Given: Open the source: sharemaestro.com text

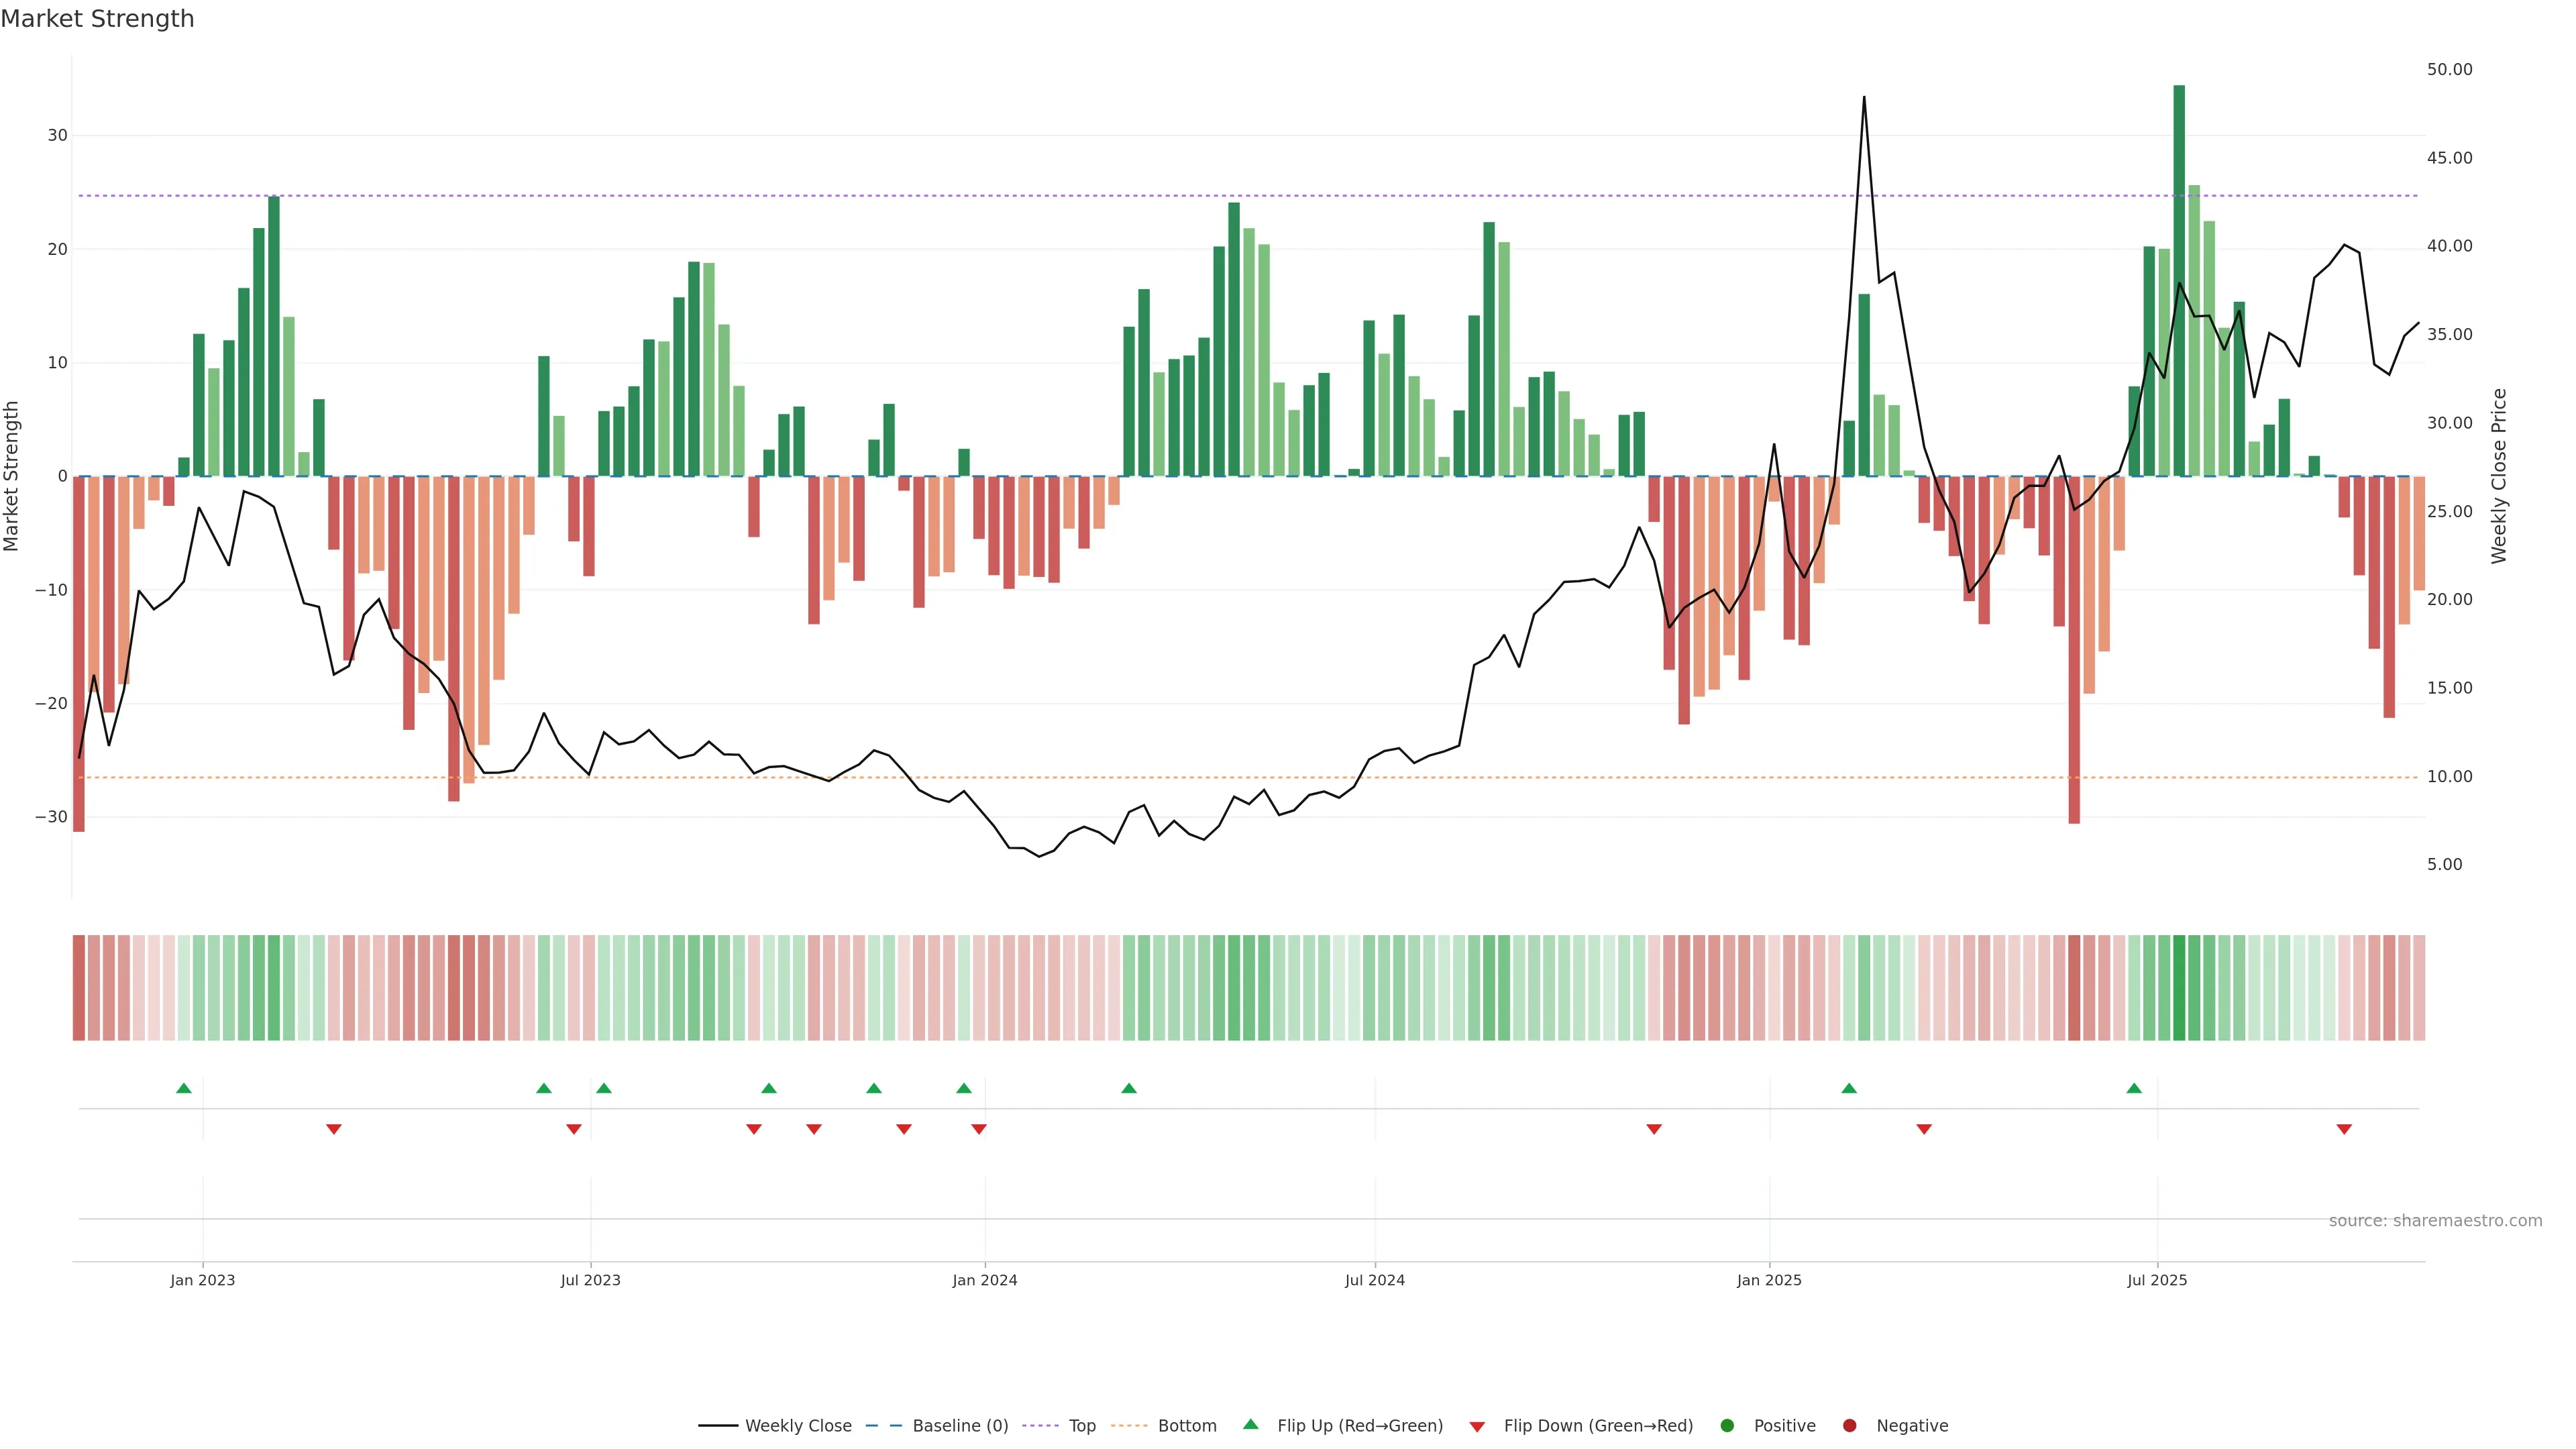Looking at the screenshot, I should point(2435,1221).
